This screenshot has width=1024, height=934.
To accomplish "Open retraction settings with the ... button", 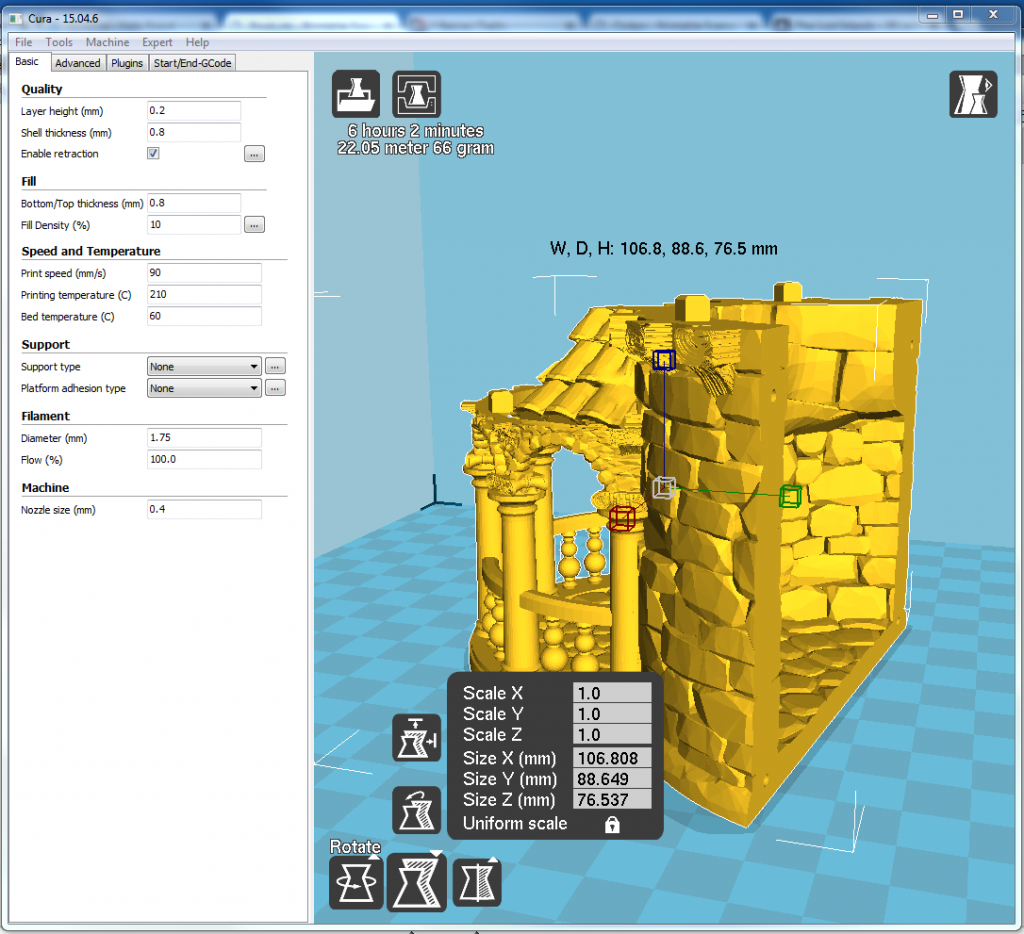I will tap(254, 154).
